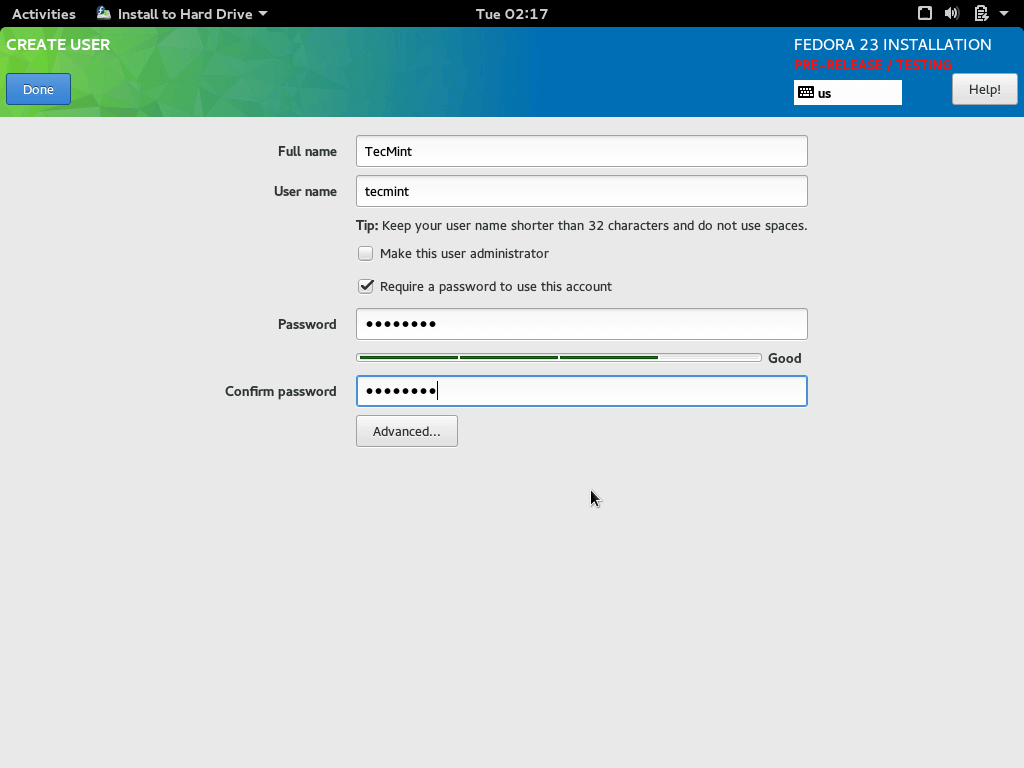Select the Confirm password field
This screenshot has width=1024, height=768.
(581, 391)
